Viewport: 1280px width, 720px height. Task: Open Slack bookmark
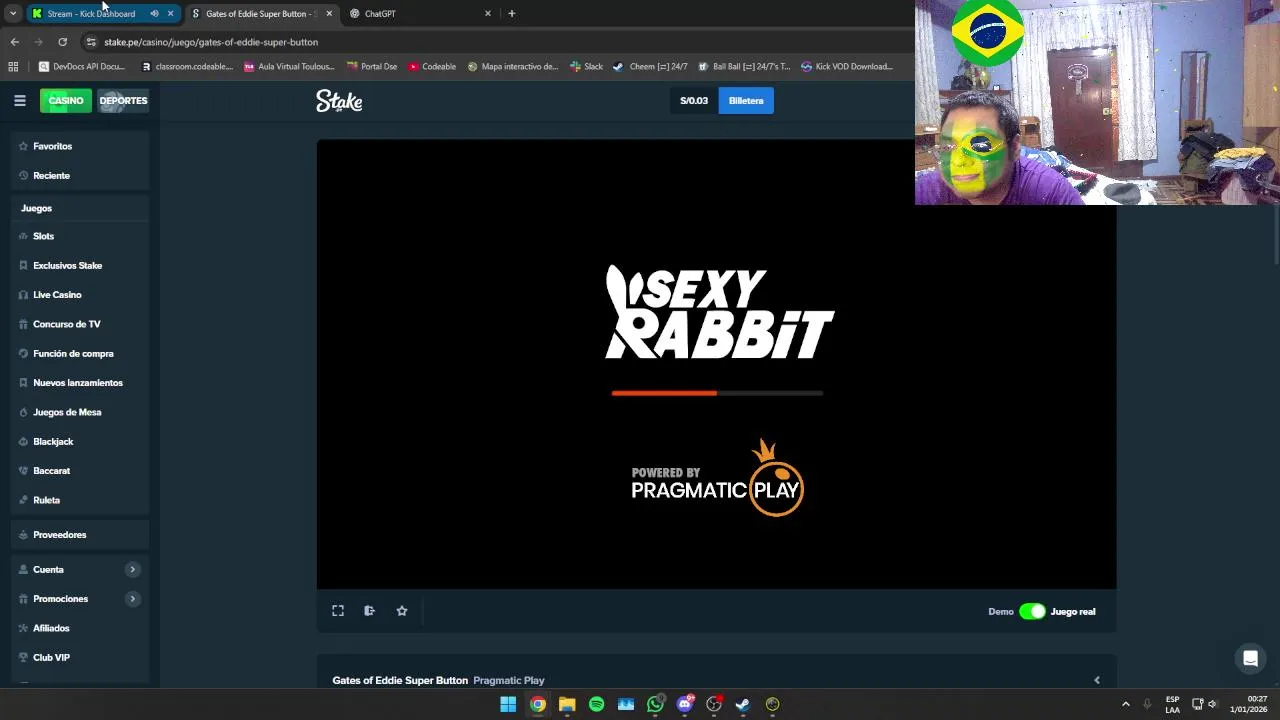586,67
